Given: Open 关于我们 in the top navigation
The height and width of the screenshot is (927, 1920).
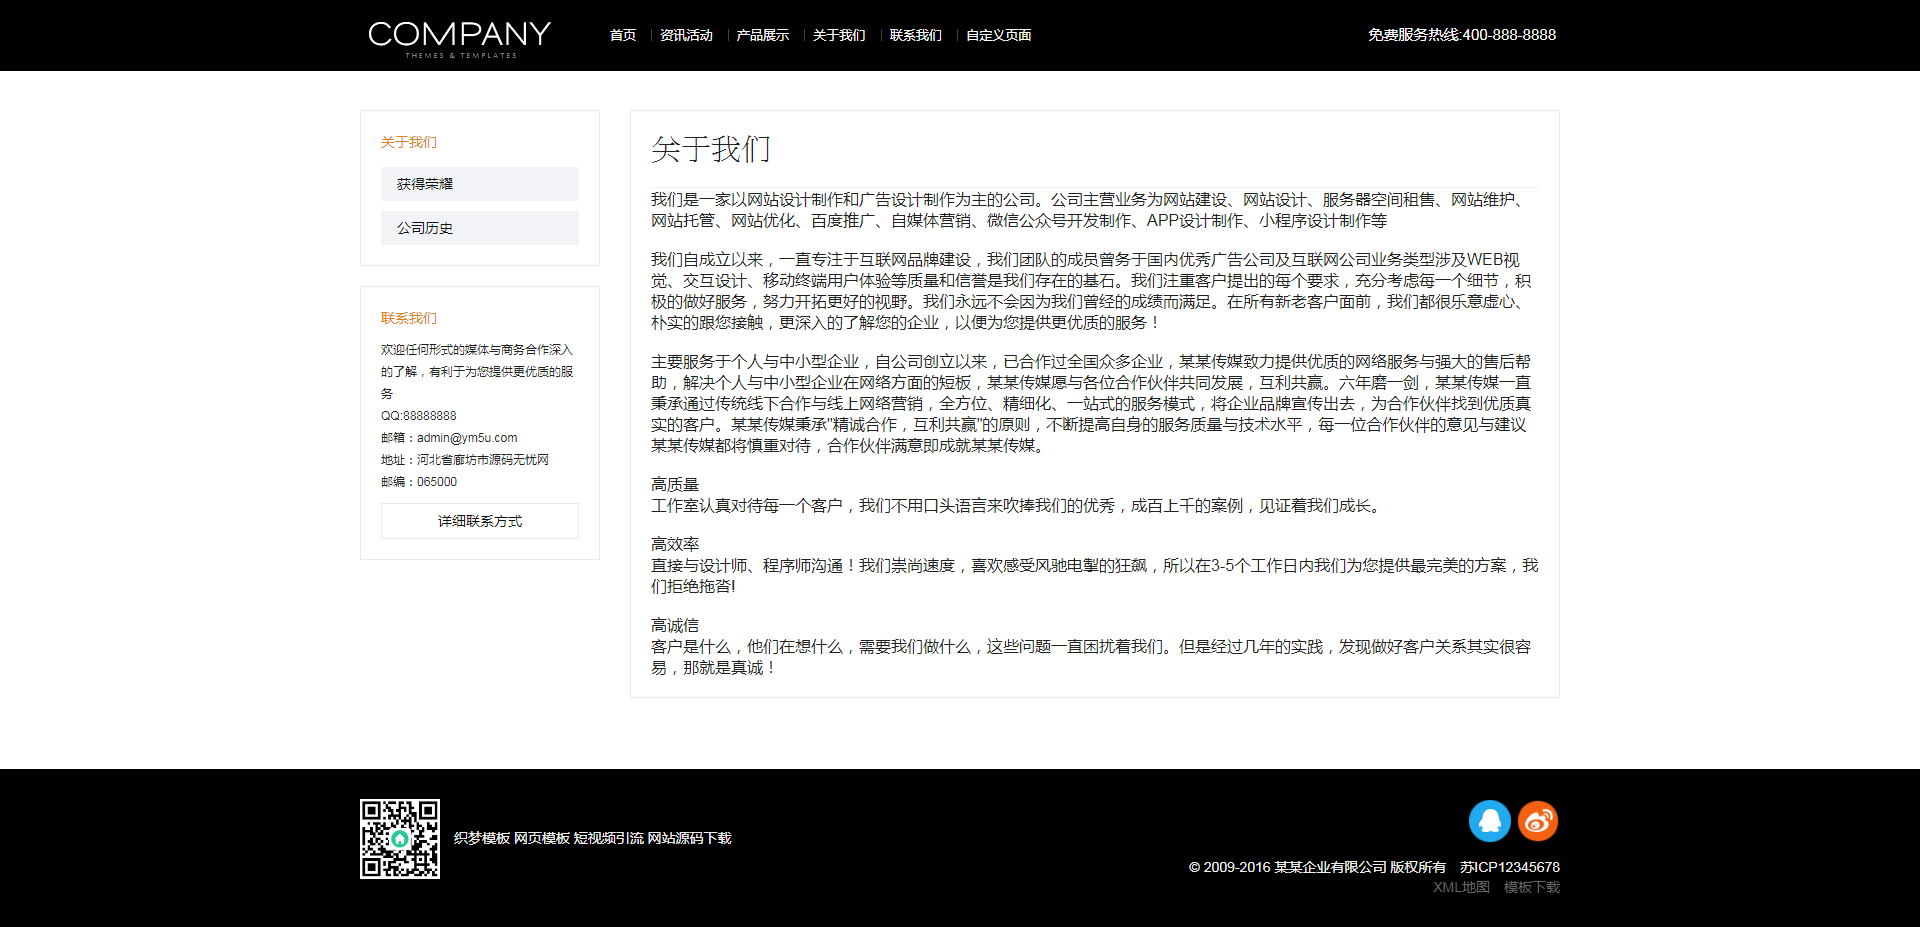Looking at the screenshot, I should point(839,35).
